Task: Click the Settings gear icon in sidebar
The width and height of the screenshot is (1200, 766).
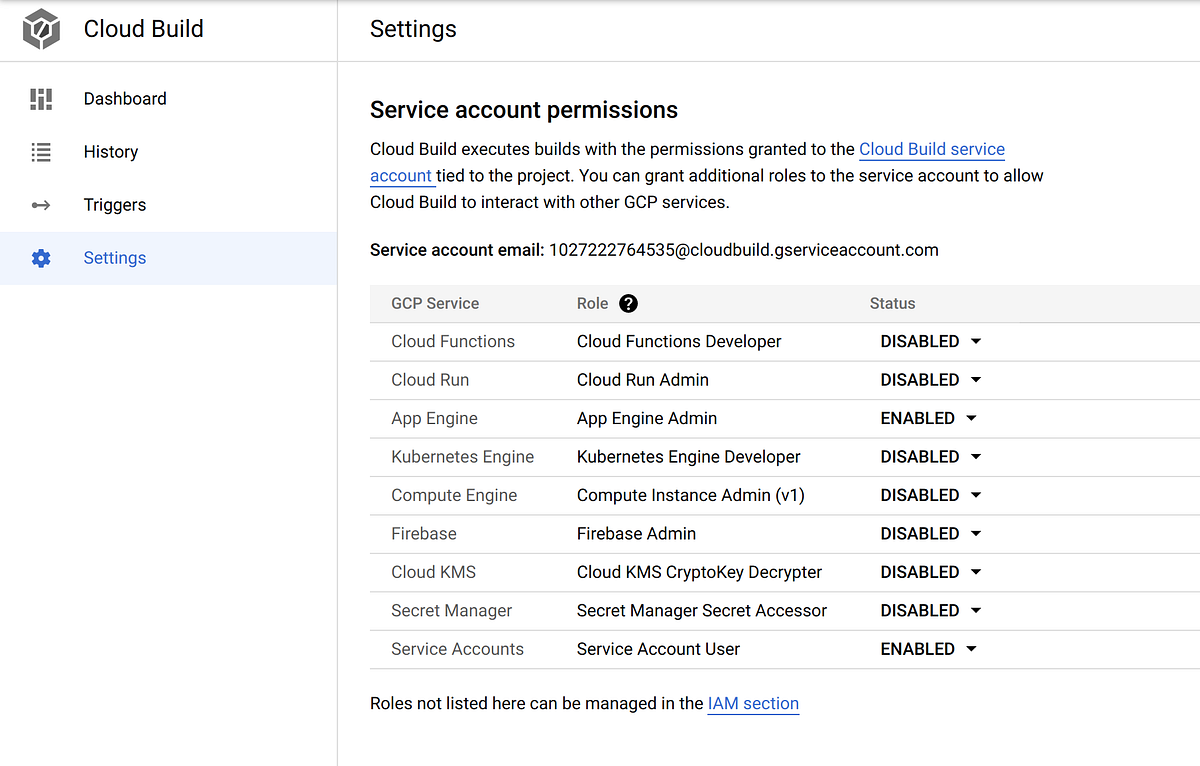Action: [40, 258]
